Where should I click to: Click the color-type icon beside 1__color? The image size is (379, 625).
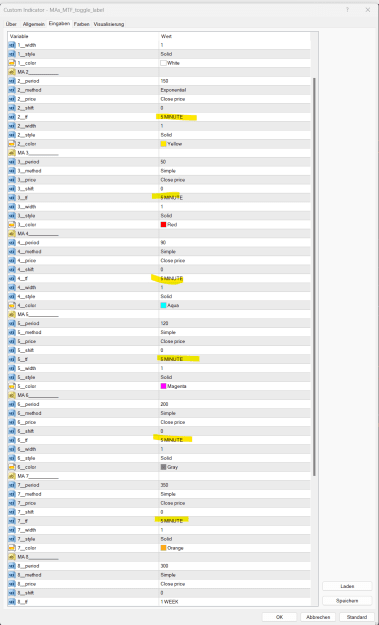pos(12,63)
